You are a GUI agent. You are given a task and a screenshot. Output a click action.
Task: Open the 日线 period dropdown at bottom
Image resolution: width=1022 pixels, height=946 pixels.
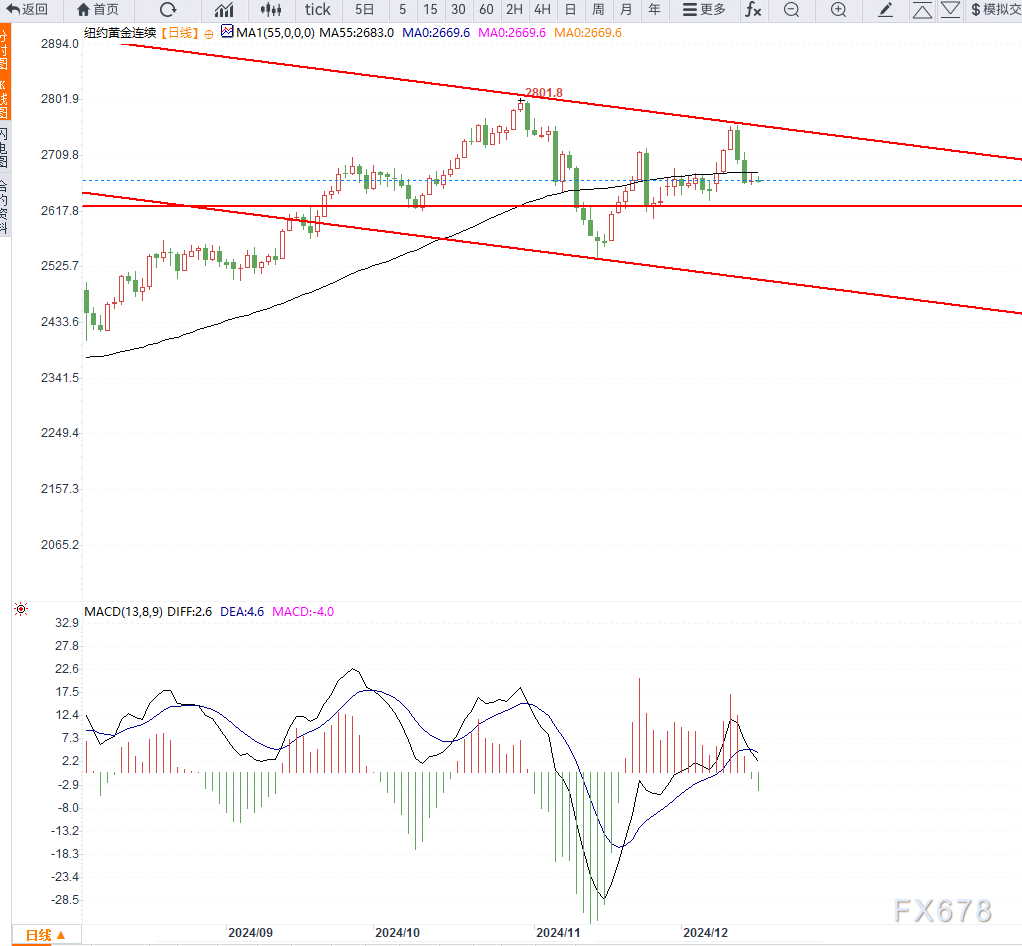click(45, 935)
